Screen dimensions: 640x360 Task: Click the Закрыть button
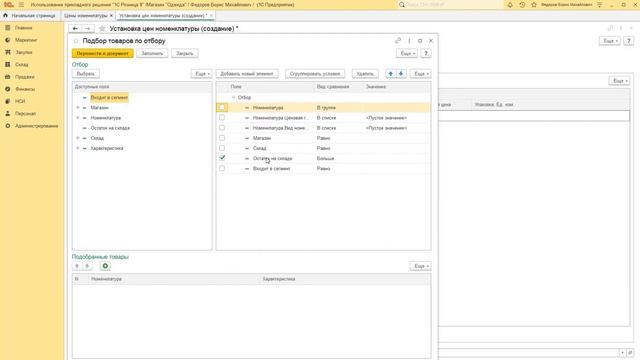[185, 53]
